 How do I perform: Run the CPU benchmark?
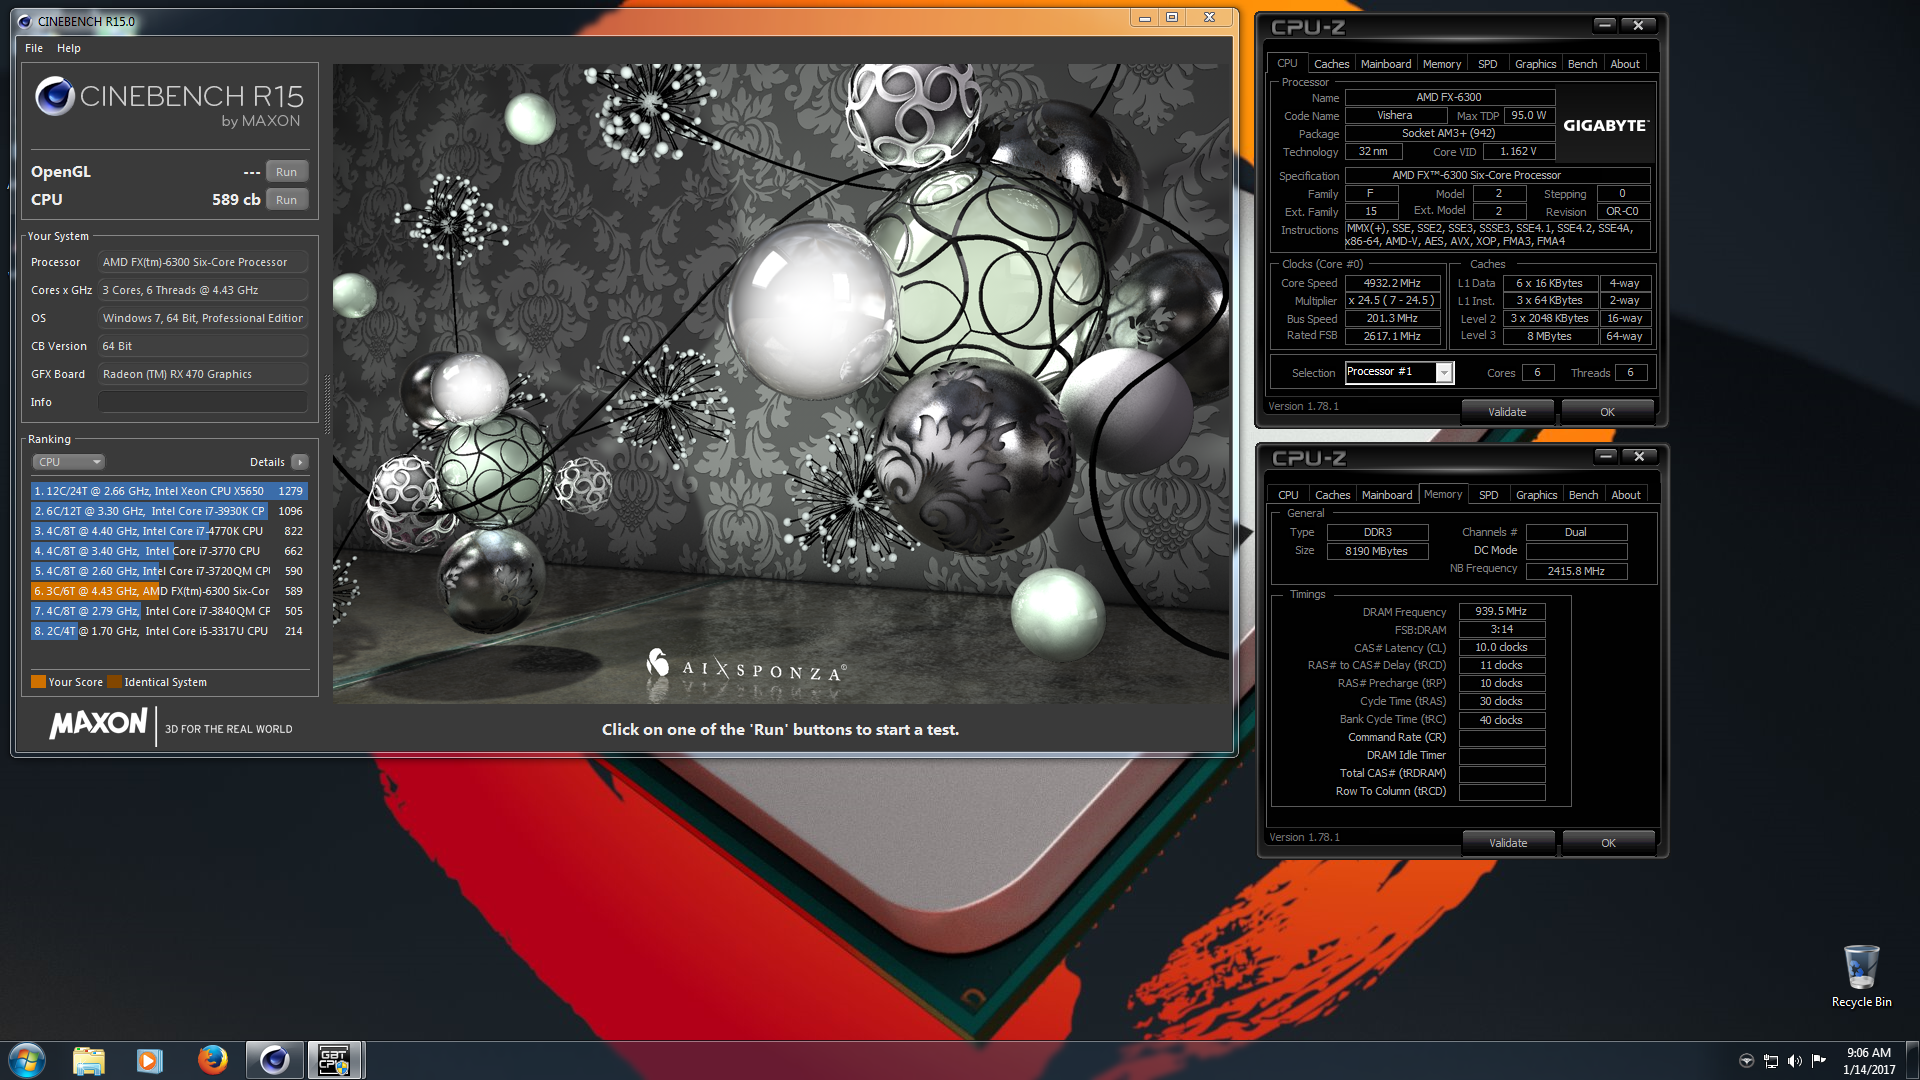(286, 200)
